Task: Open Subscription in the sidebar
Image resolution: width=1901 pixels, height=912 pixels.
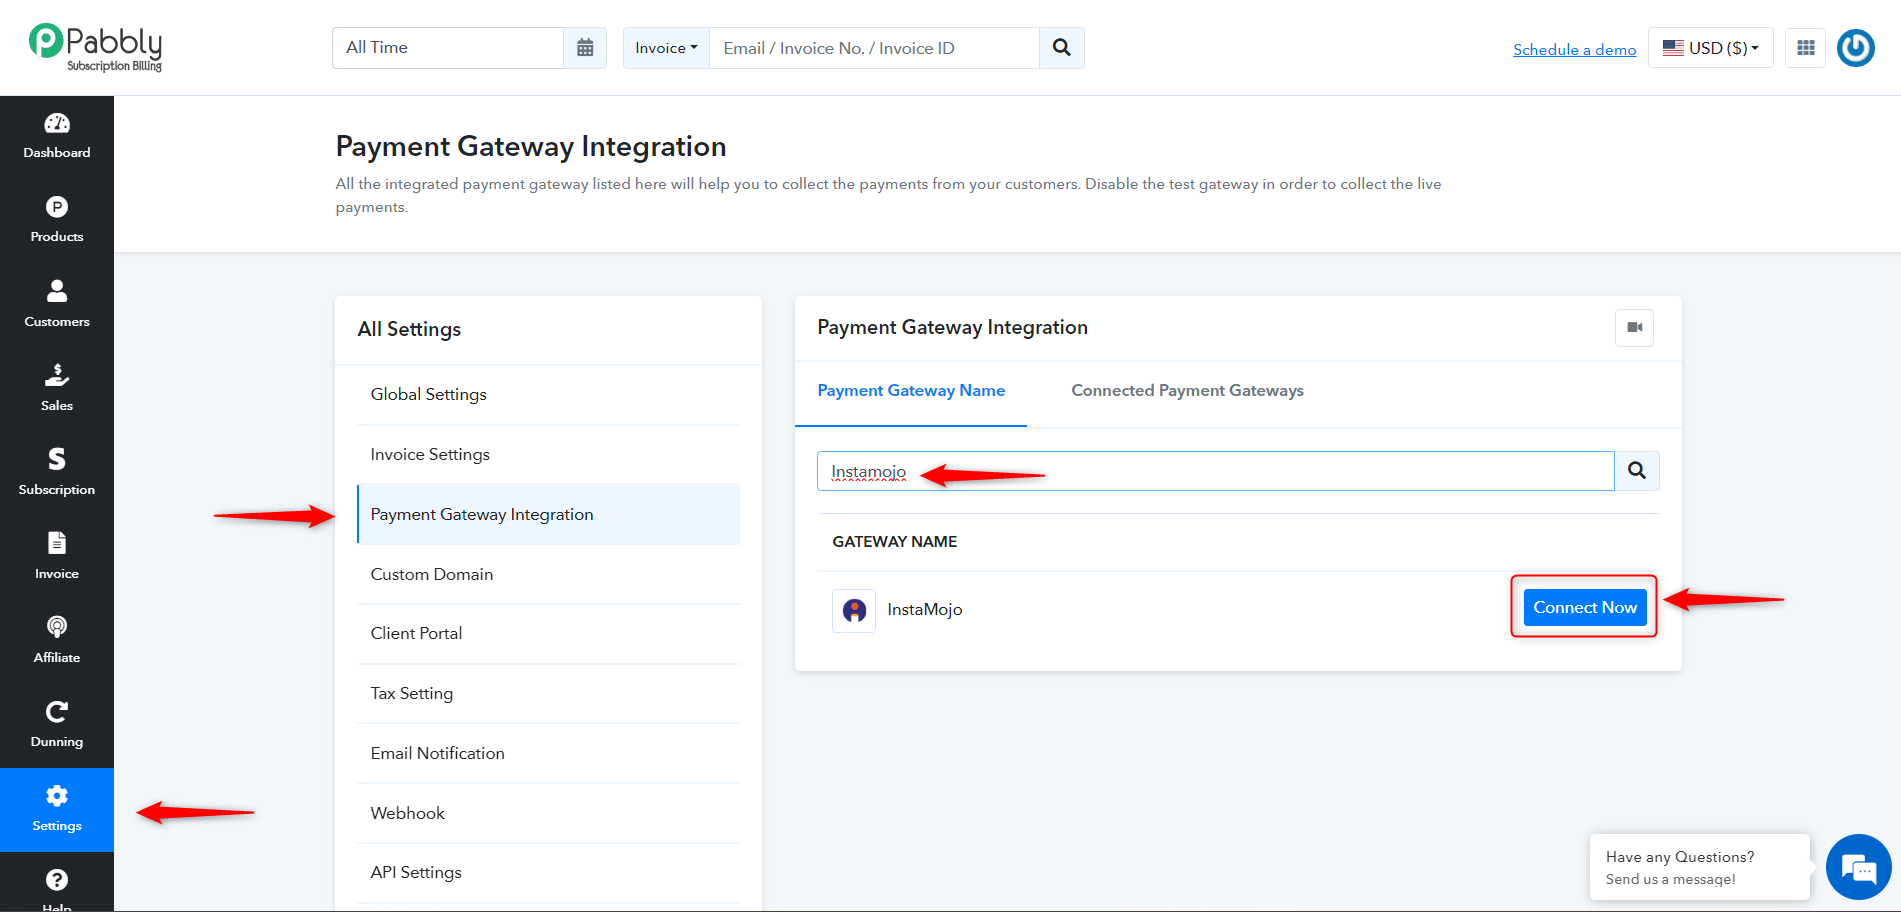Action: 57,473
